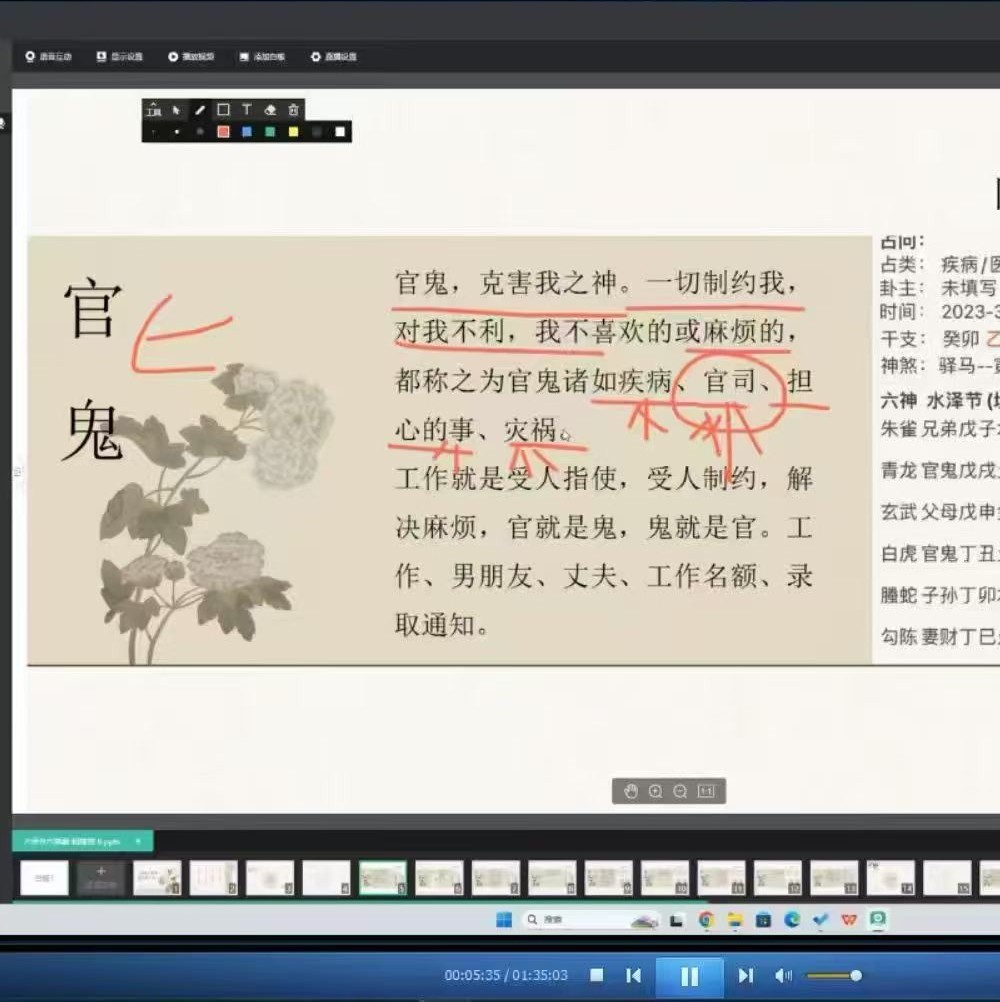Pick the blue pen color
The image size is (1000, 1002).
tap(247, 132)
